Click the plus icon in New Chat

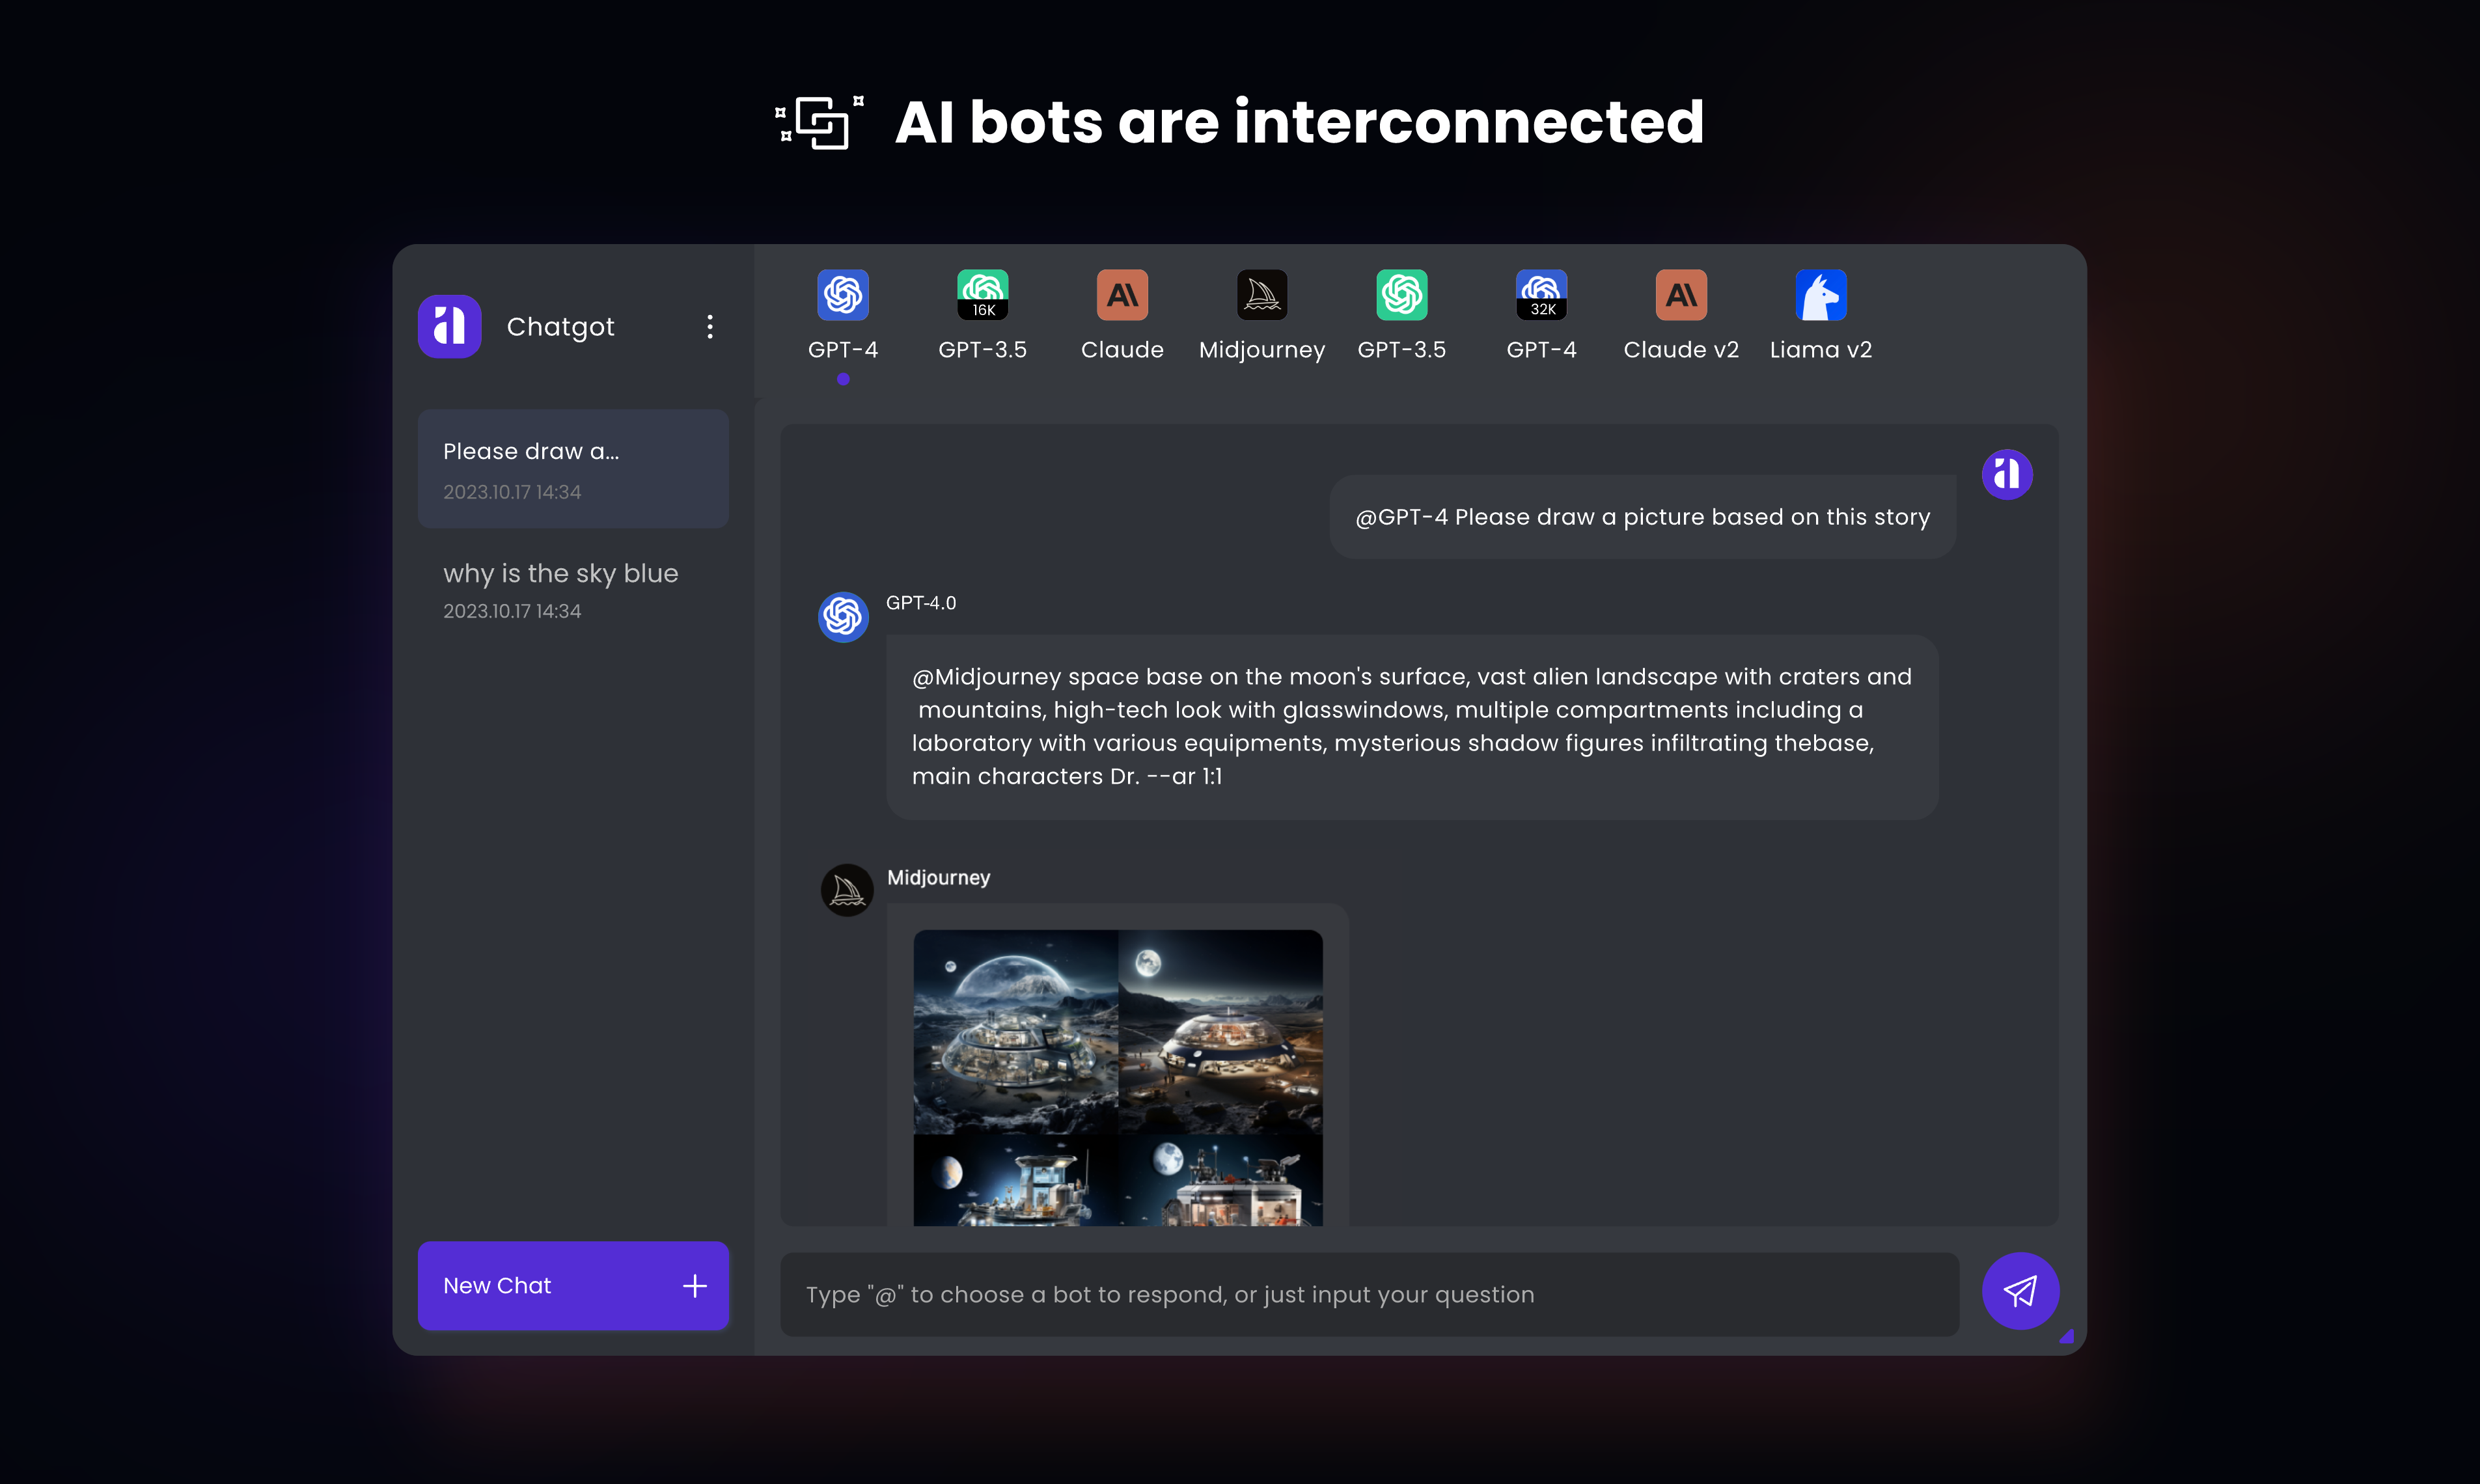pos(694,1286)
